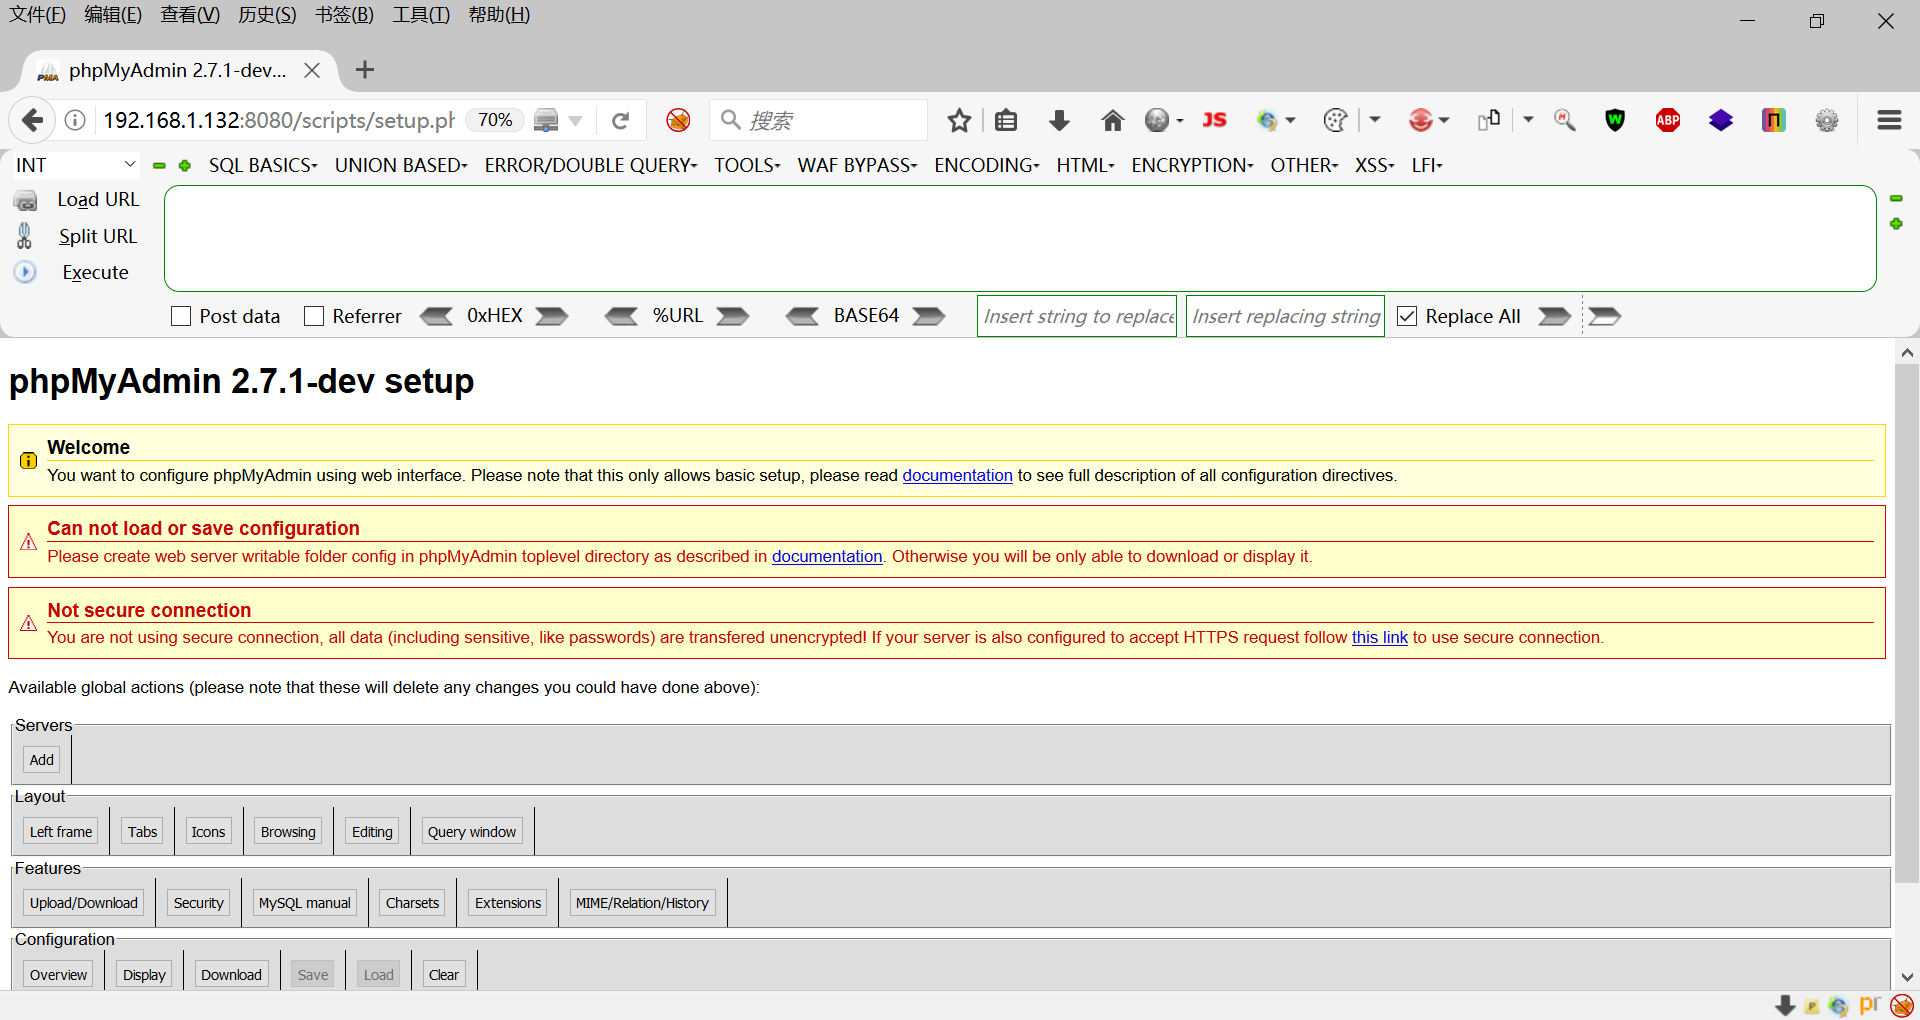Click the Servers Add button
This screenshot has width=1920, height=1020.
[x=42, y=760]
